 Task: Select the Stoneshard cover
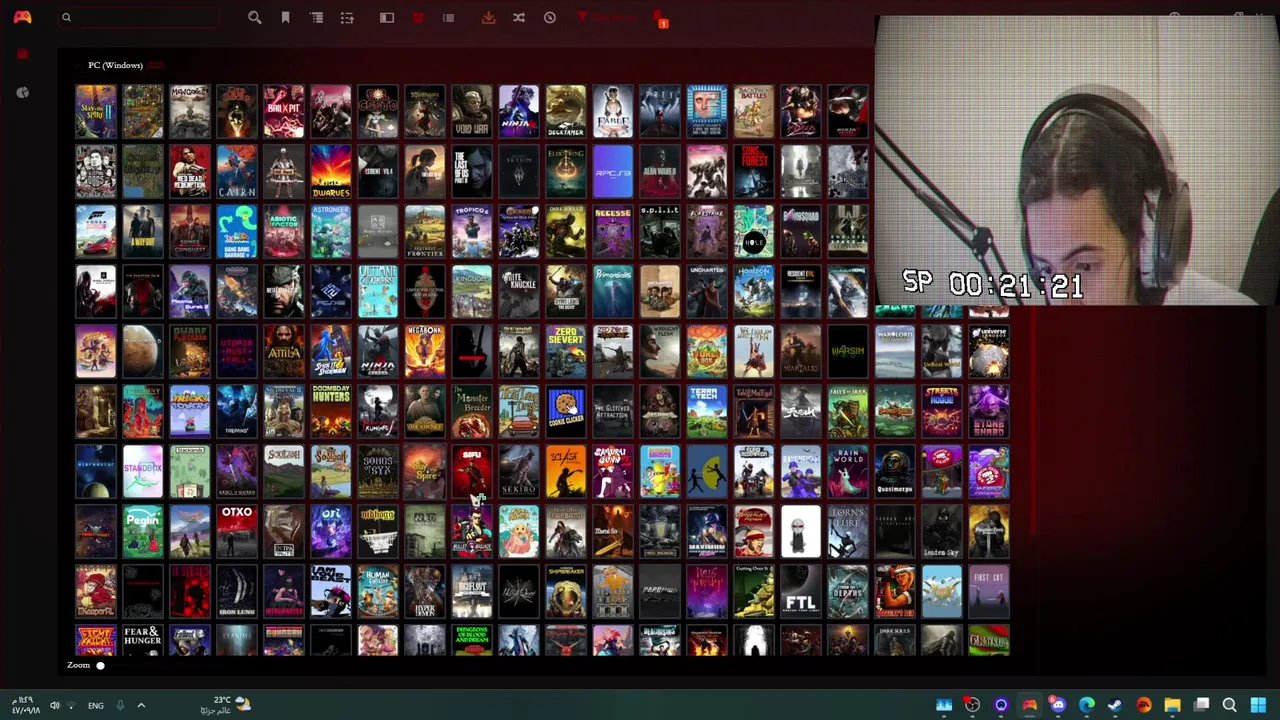click(x=989, y=411)
